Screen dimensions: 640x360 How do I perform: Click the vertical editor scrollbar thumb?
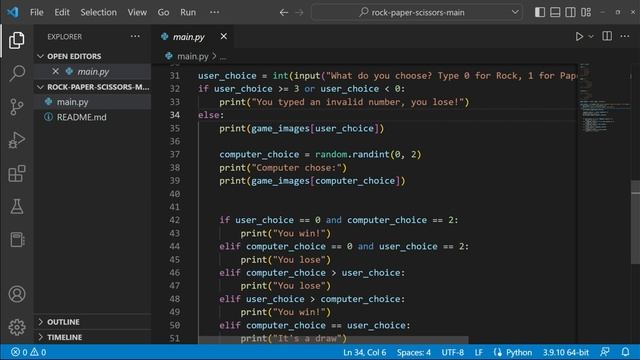[635, 222]
